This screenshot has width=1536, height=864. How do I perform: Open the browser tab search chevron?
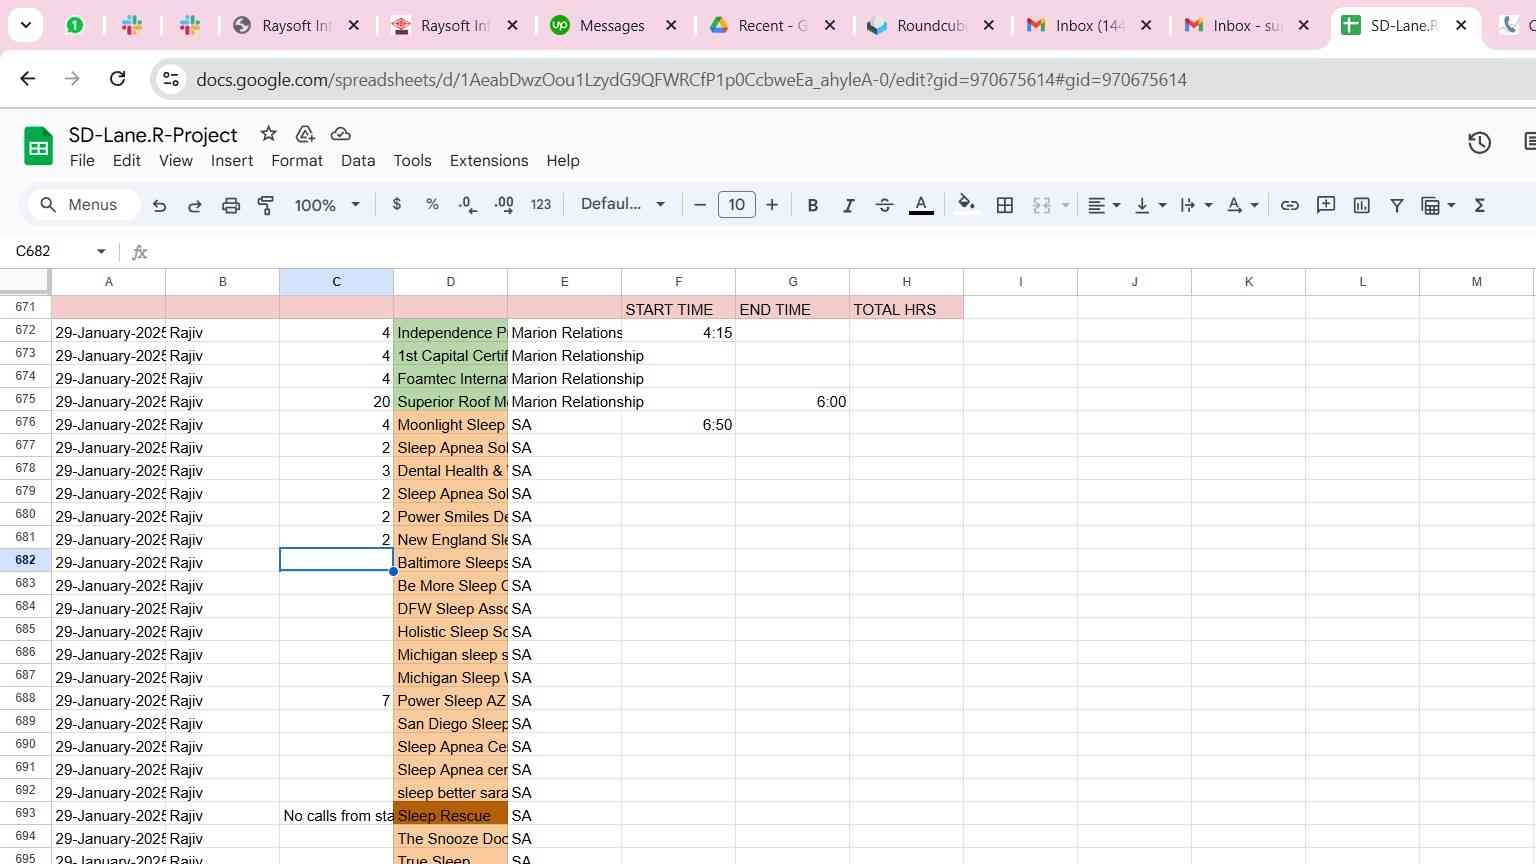(x=25, y=25)
